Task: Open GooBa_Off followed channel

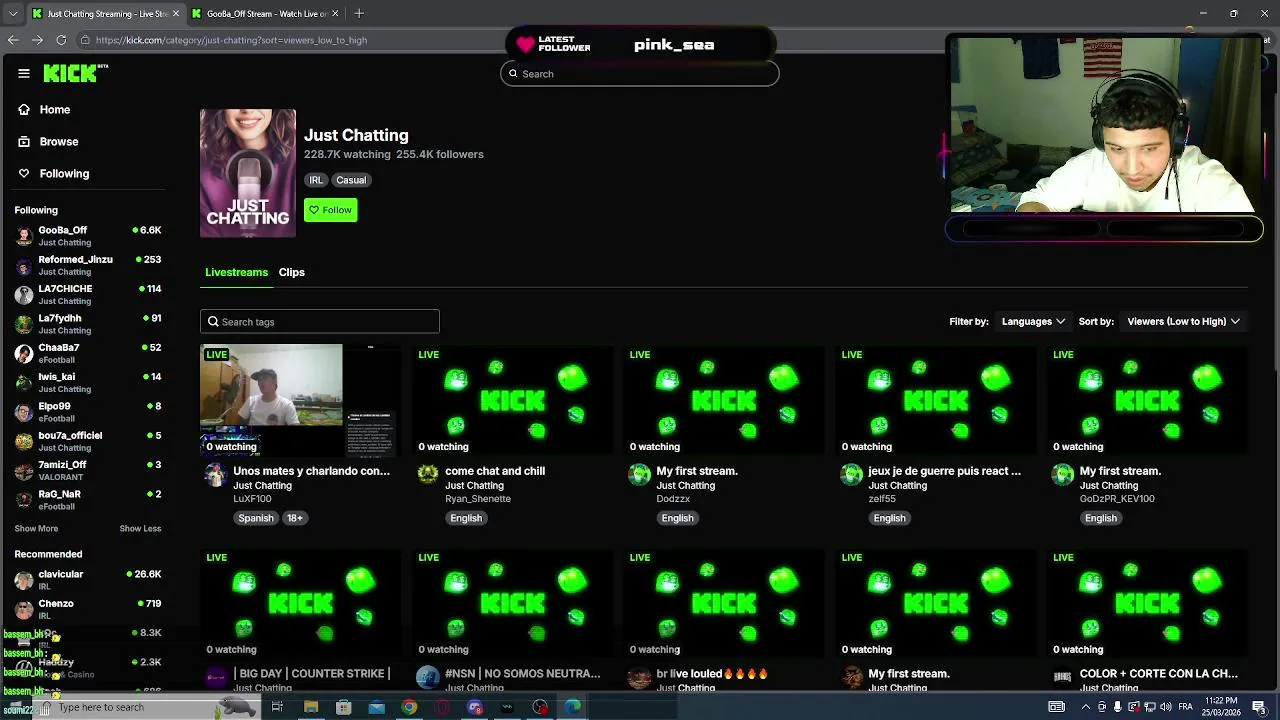Action: (88, 236)
